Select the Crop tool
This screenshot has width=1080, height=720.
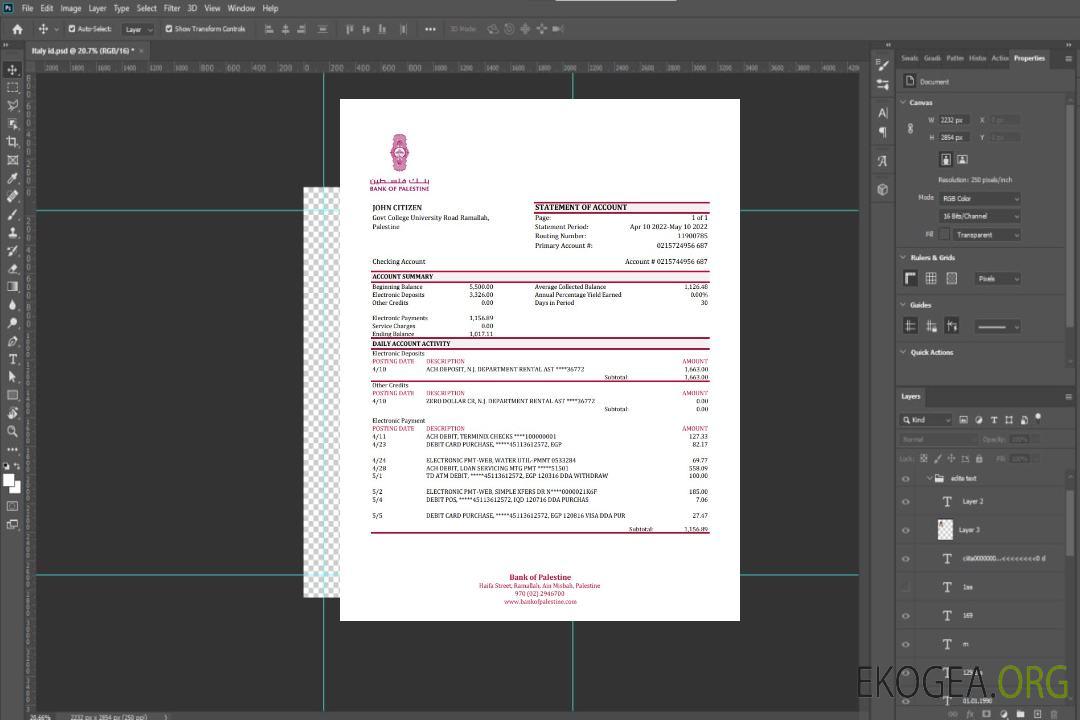(13, 142)
